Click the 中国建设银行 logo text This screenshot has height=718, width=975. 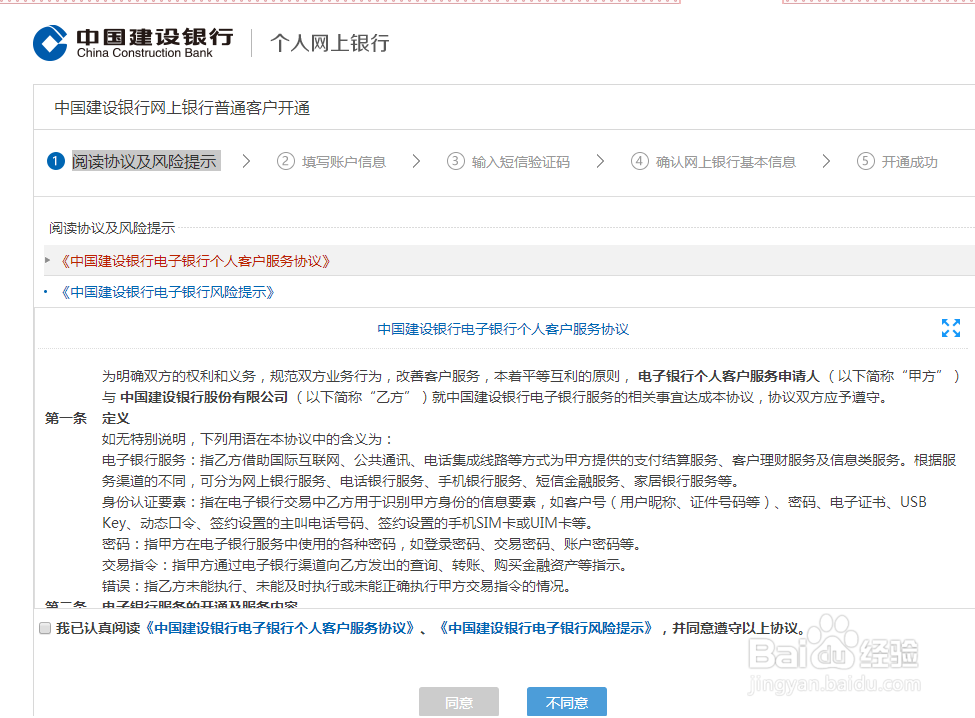155,37
